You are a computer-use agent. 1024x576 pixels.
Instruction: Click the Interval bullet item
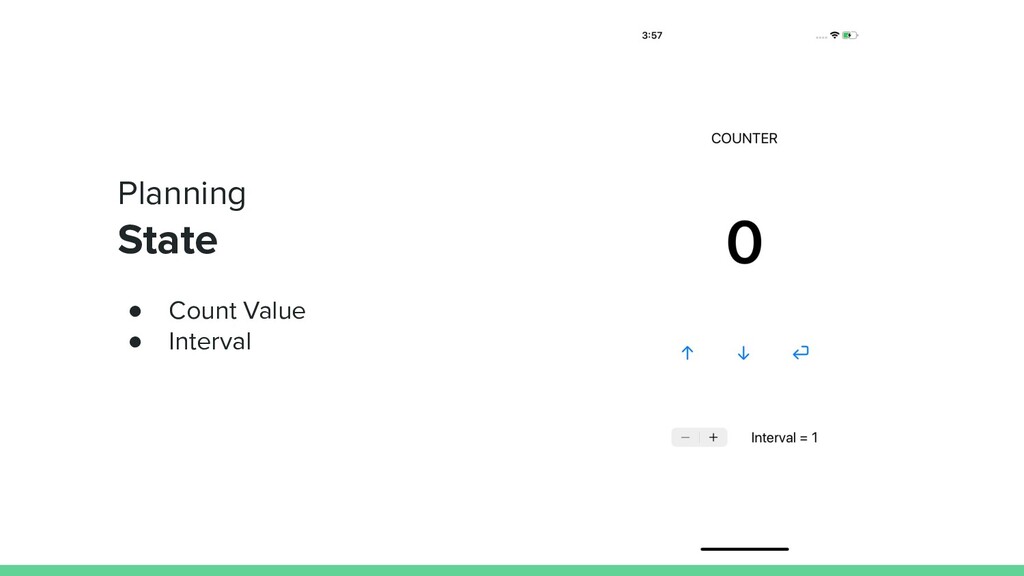tap(210, 342)
